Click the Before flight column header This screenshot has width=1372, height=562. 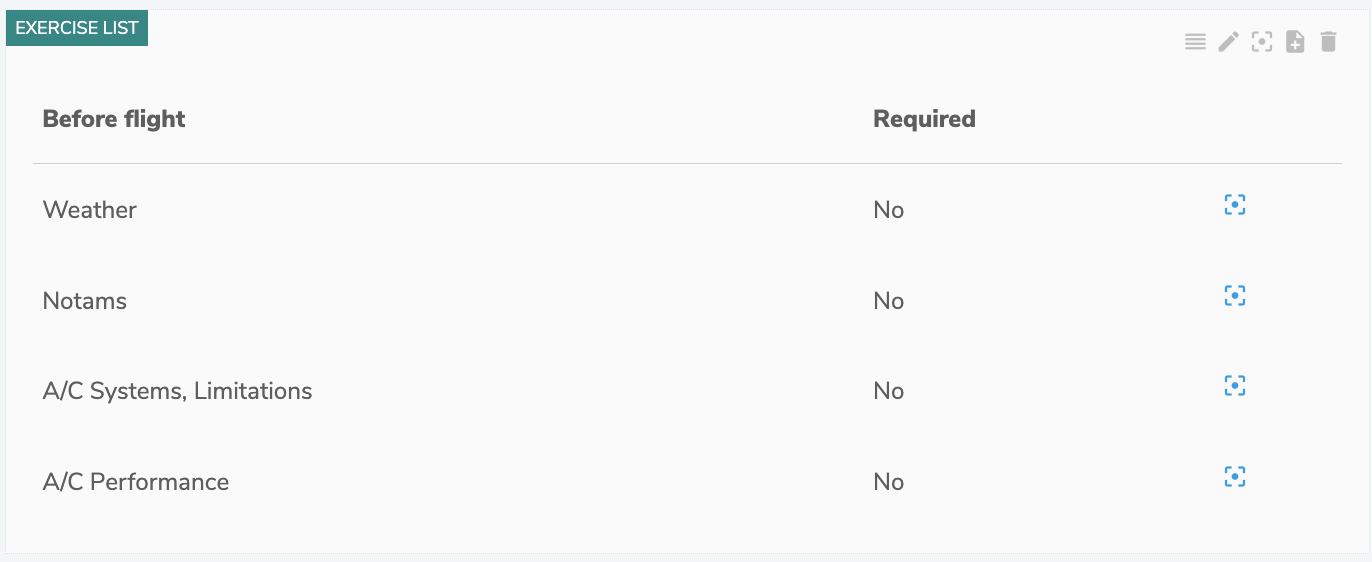coord(114,119)
